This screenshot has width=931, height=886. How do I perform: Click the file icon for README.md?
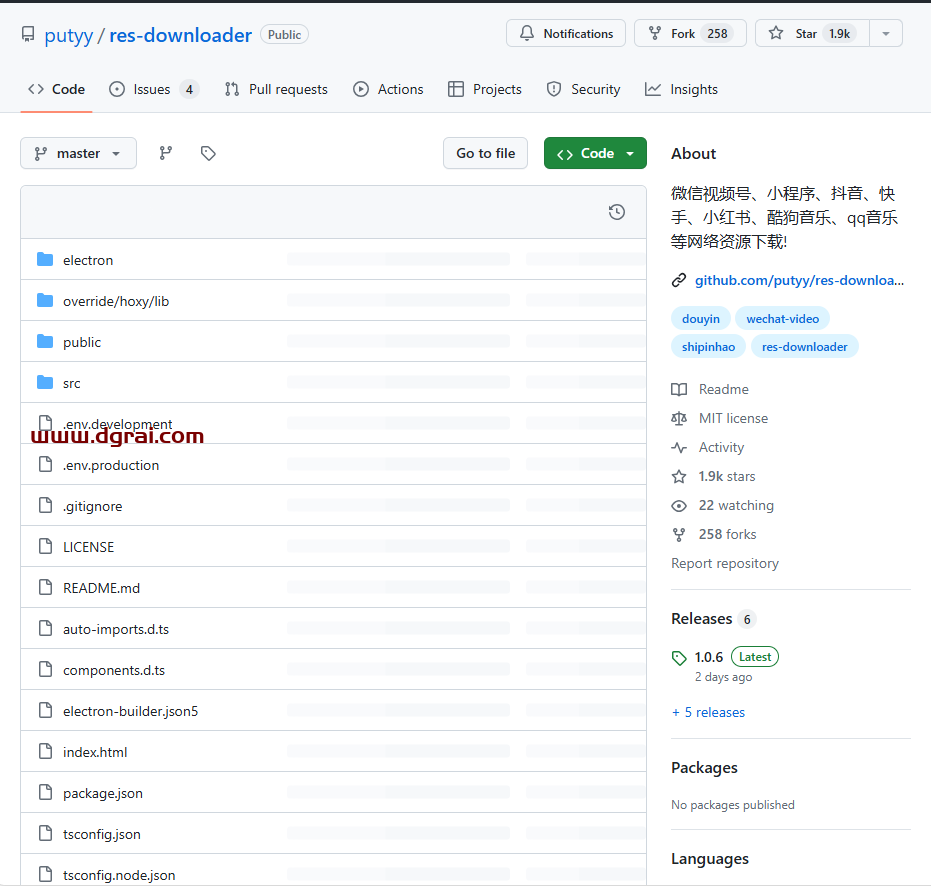pos(45,587)
